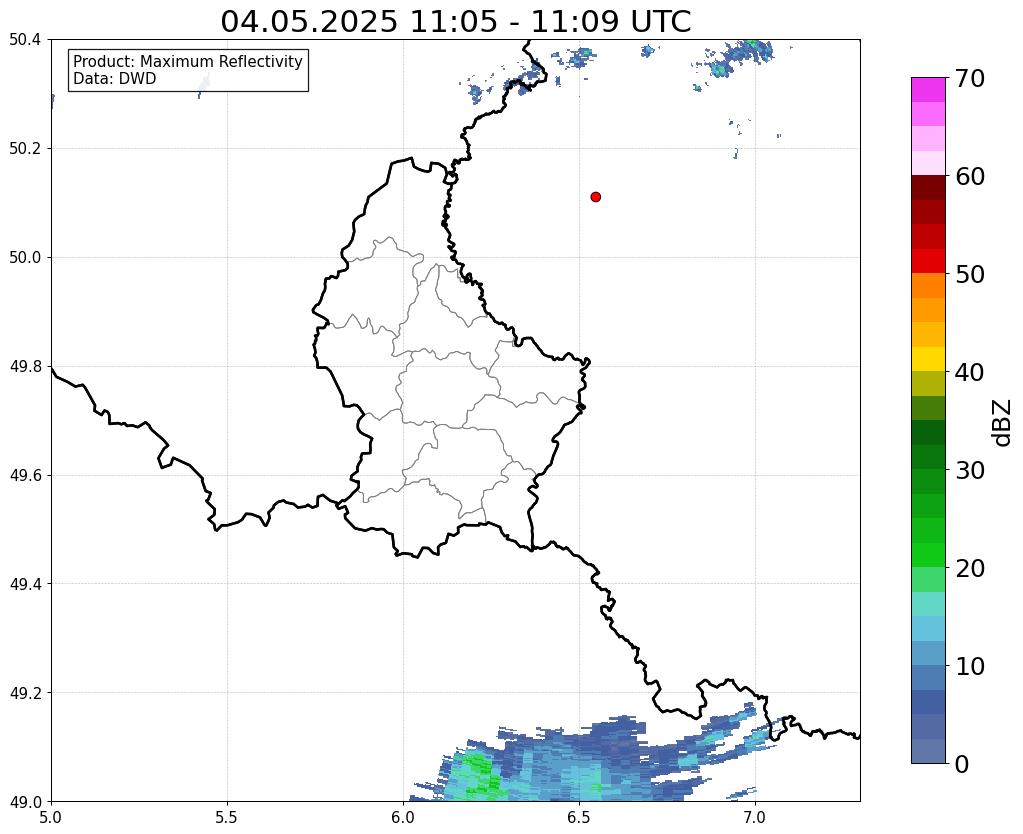
Task: Click latitude axis label 50.4
Action: pos(25,40)
